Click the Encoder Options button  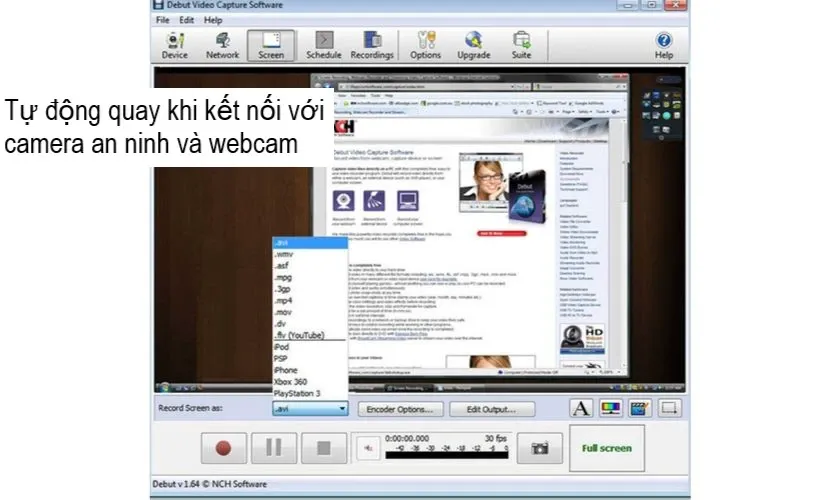coord(400,409)
